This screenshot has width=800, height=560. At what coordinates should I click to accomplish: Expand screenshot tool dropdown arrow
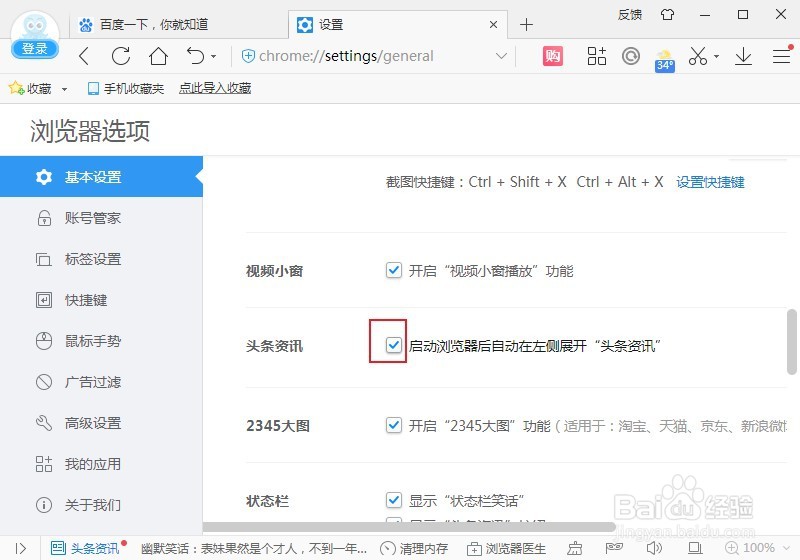click(x=716, y=56)
